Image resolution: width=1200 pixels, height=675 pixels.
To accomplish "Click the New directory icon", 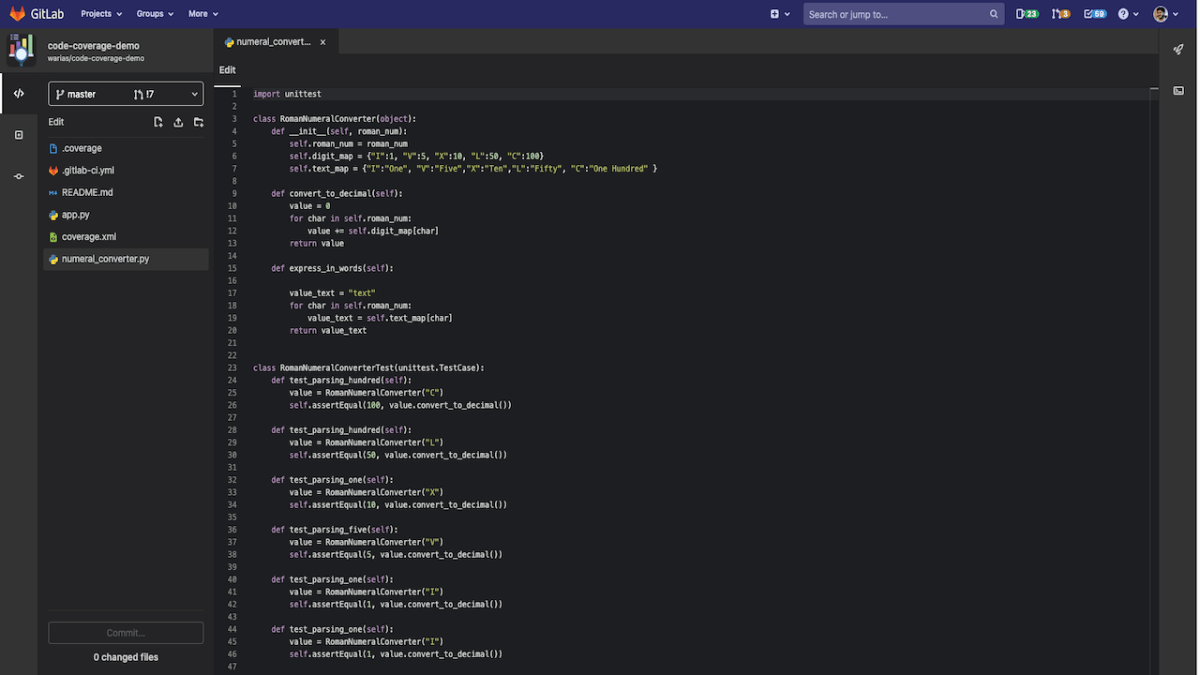I will [x=198, y=122].
